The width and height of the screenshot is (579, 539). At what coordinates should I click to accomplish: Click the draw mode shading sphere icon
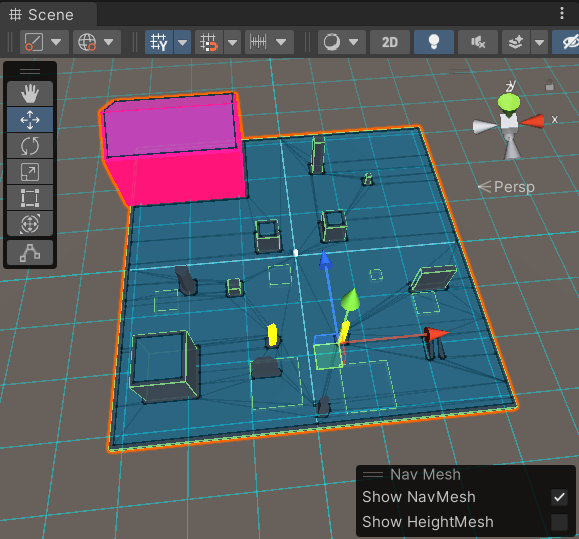(x=332, y=42)
